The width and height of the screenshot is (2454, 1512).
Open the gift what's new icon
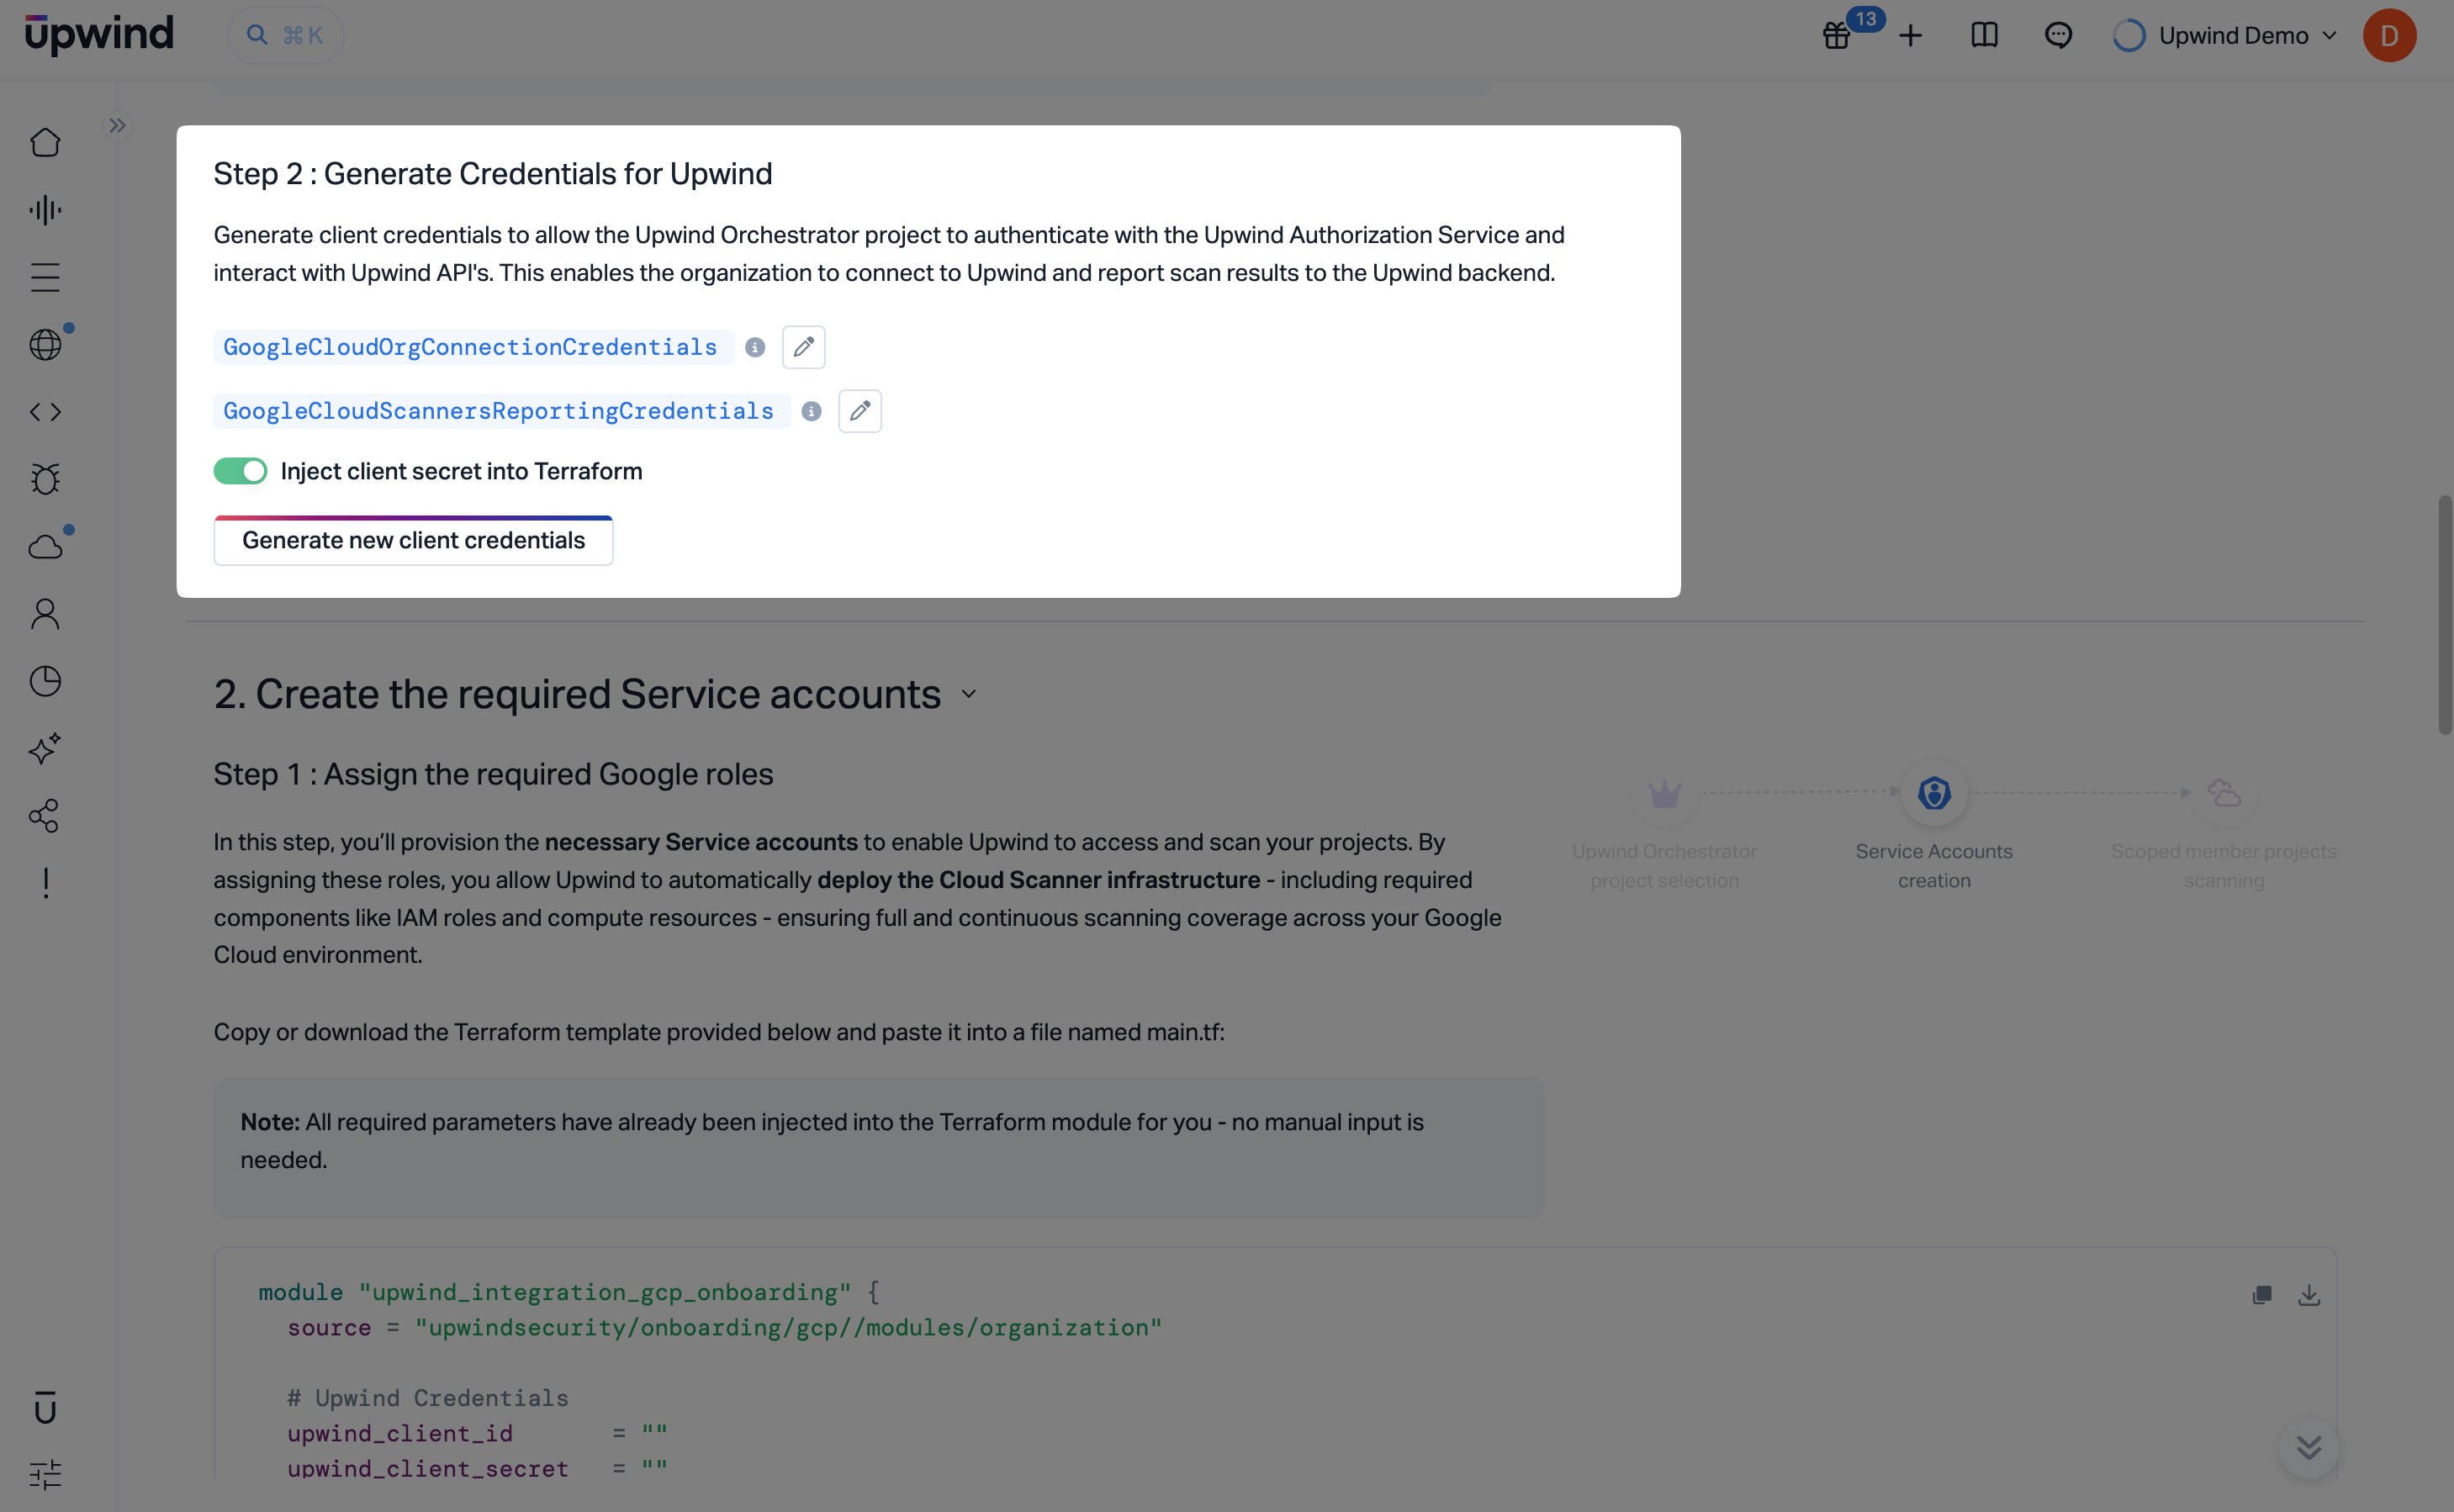(1836, 36)
